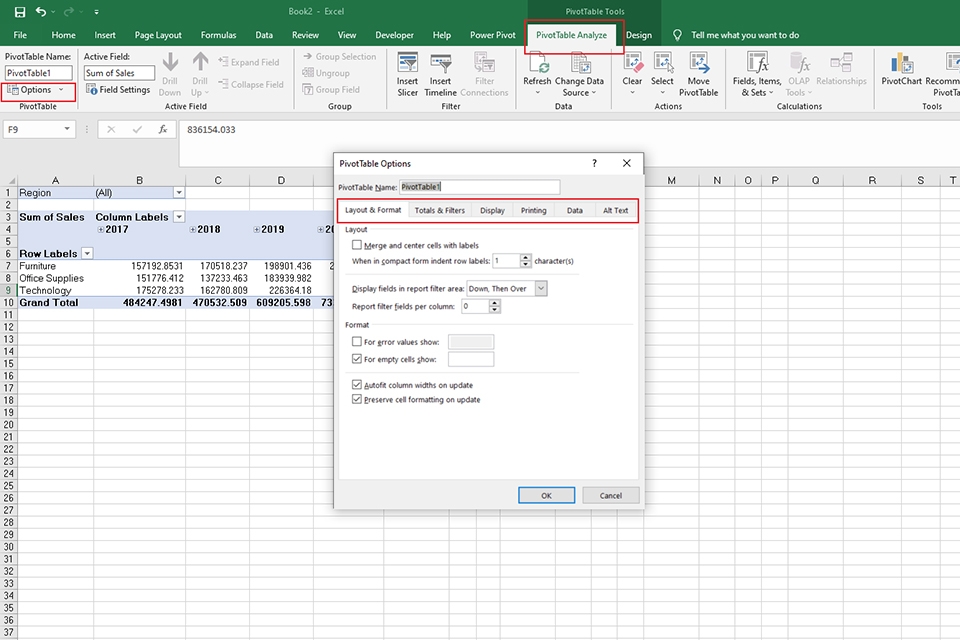
Task: Open the Design ribbon tab
Action: (639, 33)
